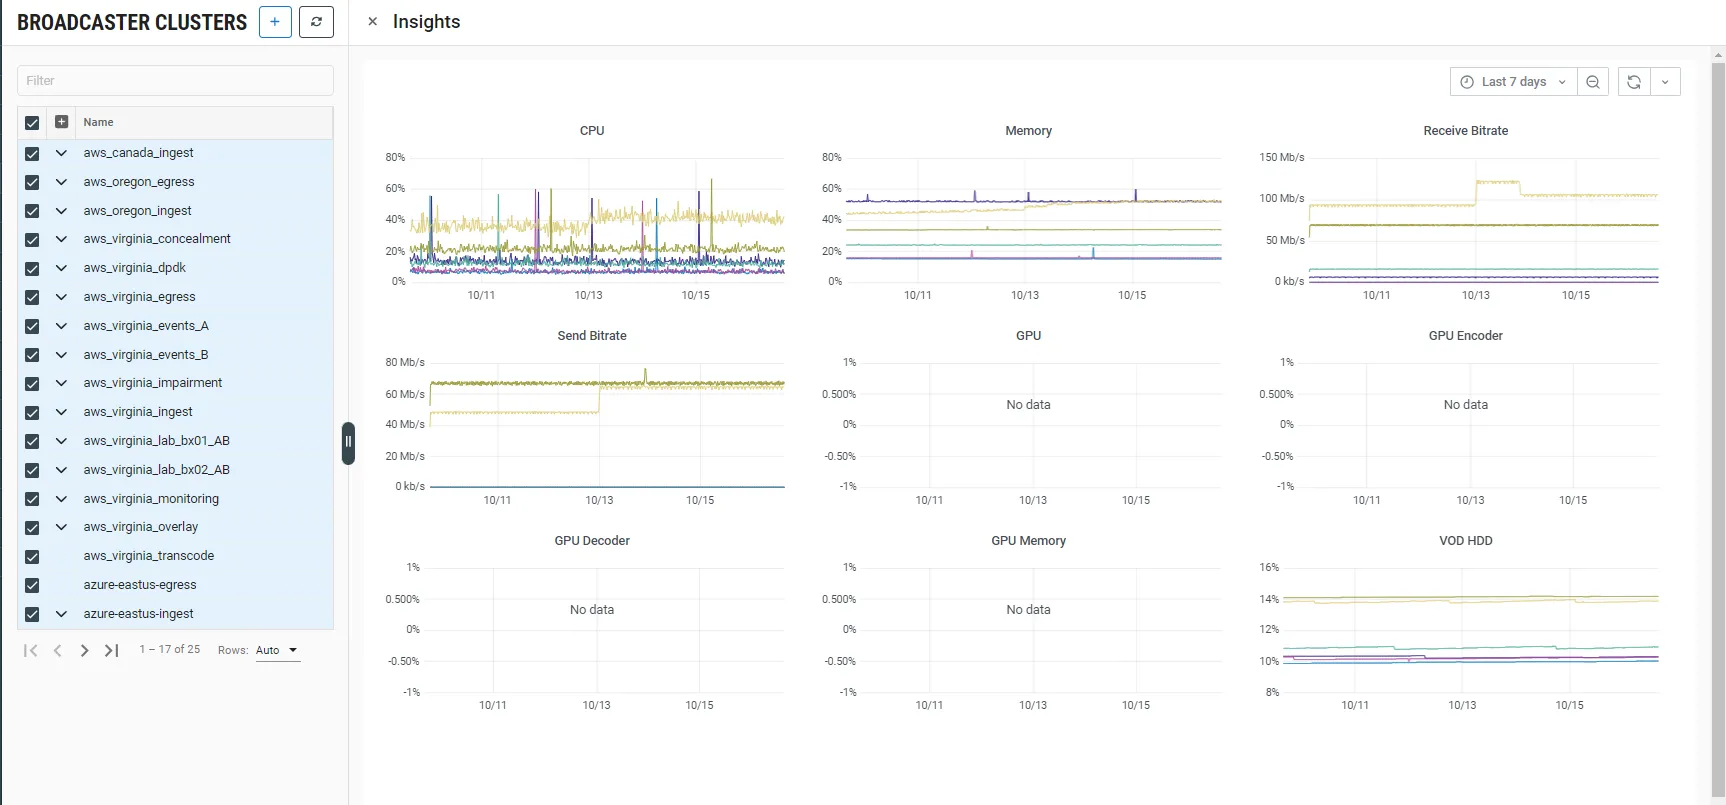Jump to last page of clusters

point(112,650)
